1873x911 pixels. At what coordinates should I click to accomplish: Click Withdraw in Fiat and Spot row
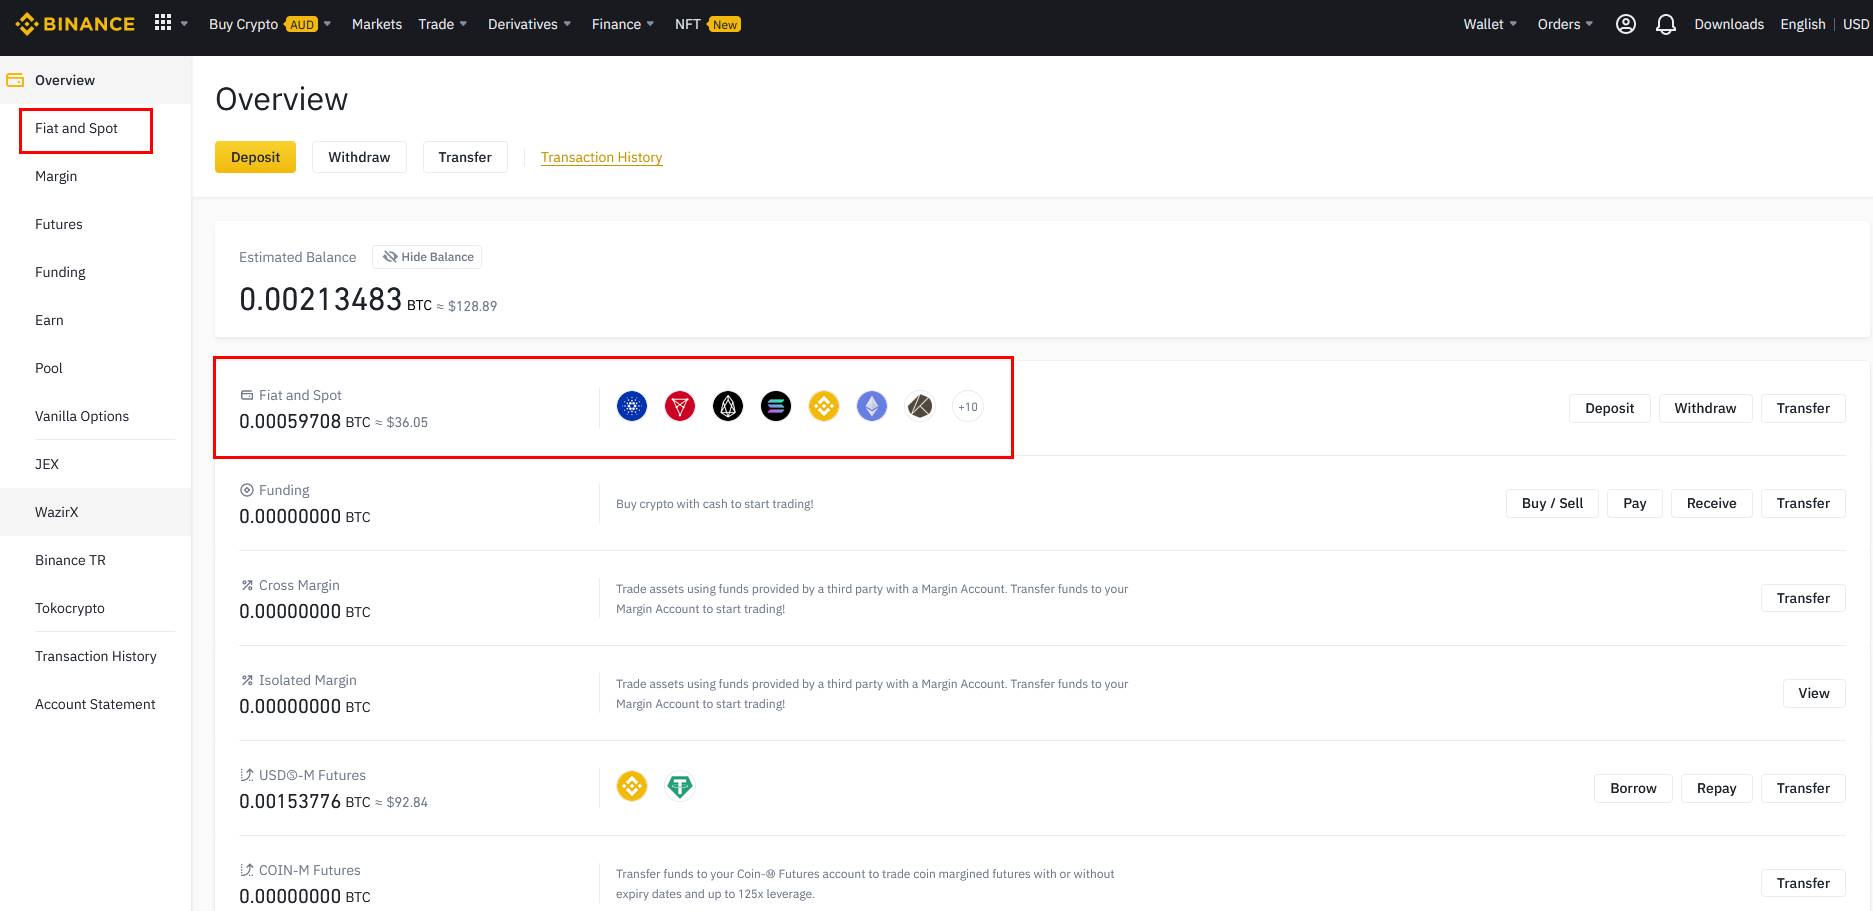click(x=1705, y=408)
